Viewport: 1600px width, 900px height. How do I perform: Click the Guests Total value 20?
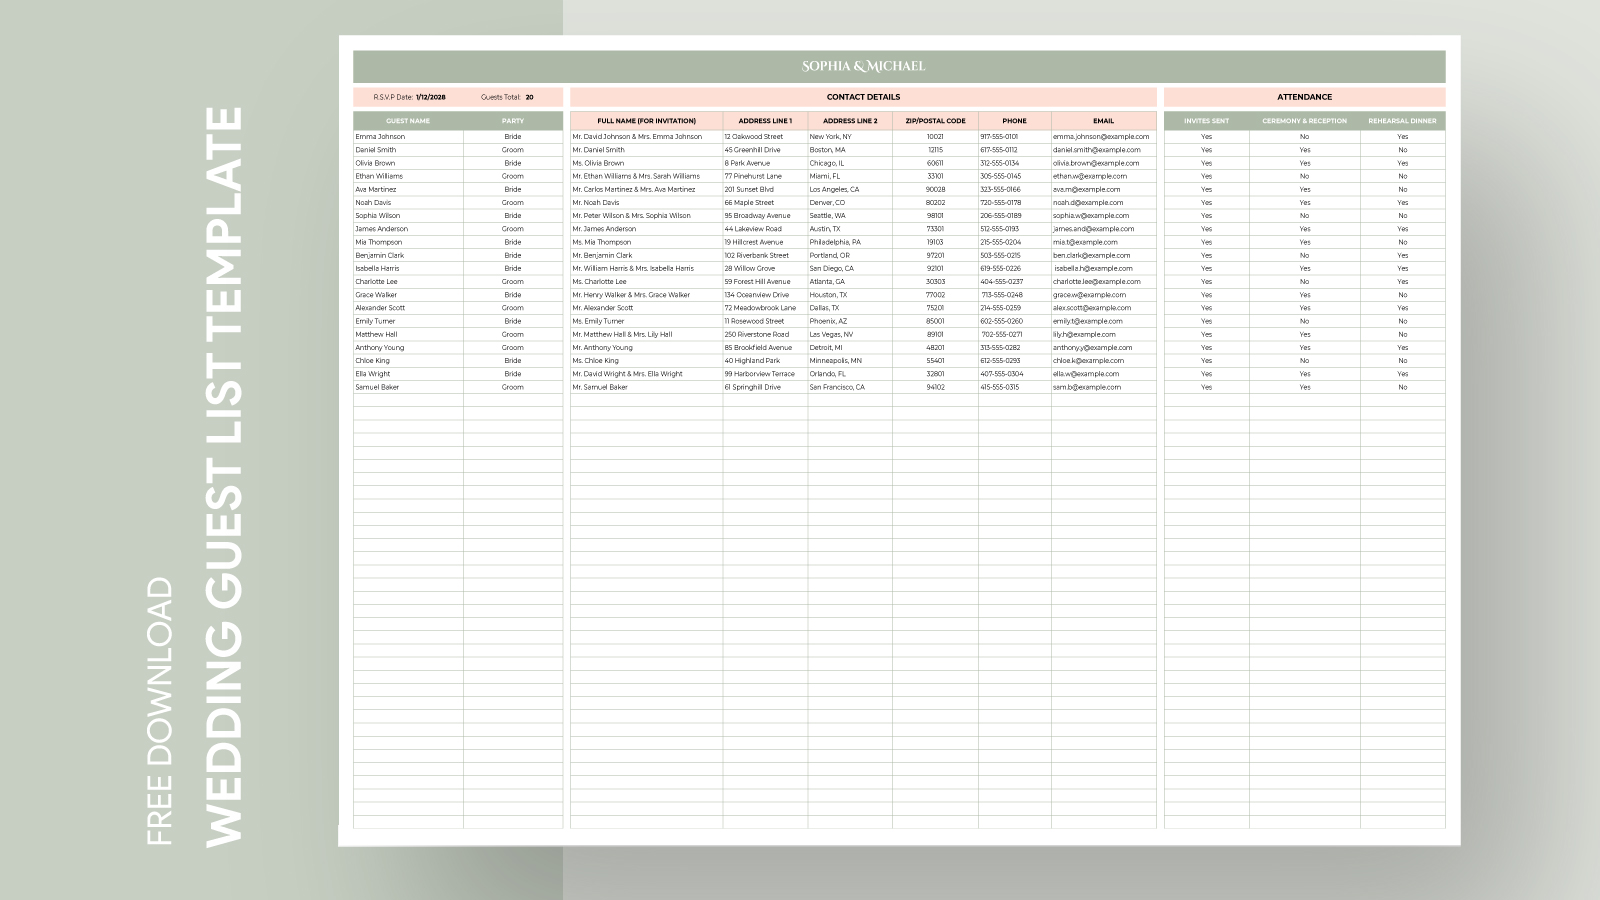529,97
